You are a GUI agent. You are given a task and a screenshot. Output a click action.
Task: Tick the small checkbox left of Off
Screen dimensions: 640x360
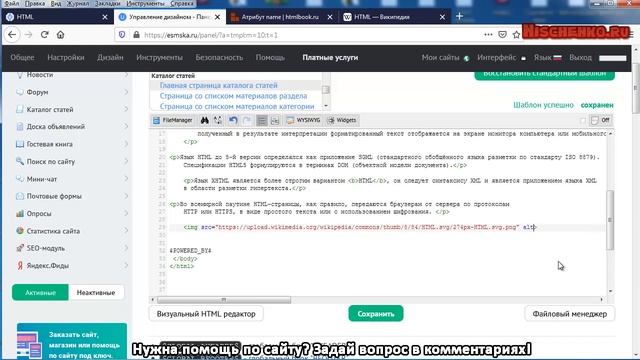[582, 120]
